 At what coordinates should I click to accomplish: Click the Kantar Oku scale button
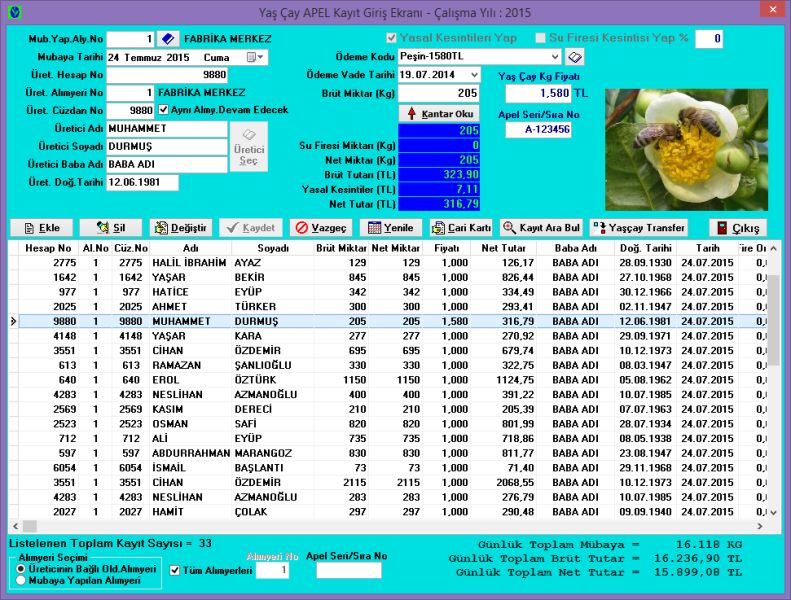(x=439, y=114)
